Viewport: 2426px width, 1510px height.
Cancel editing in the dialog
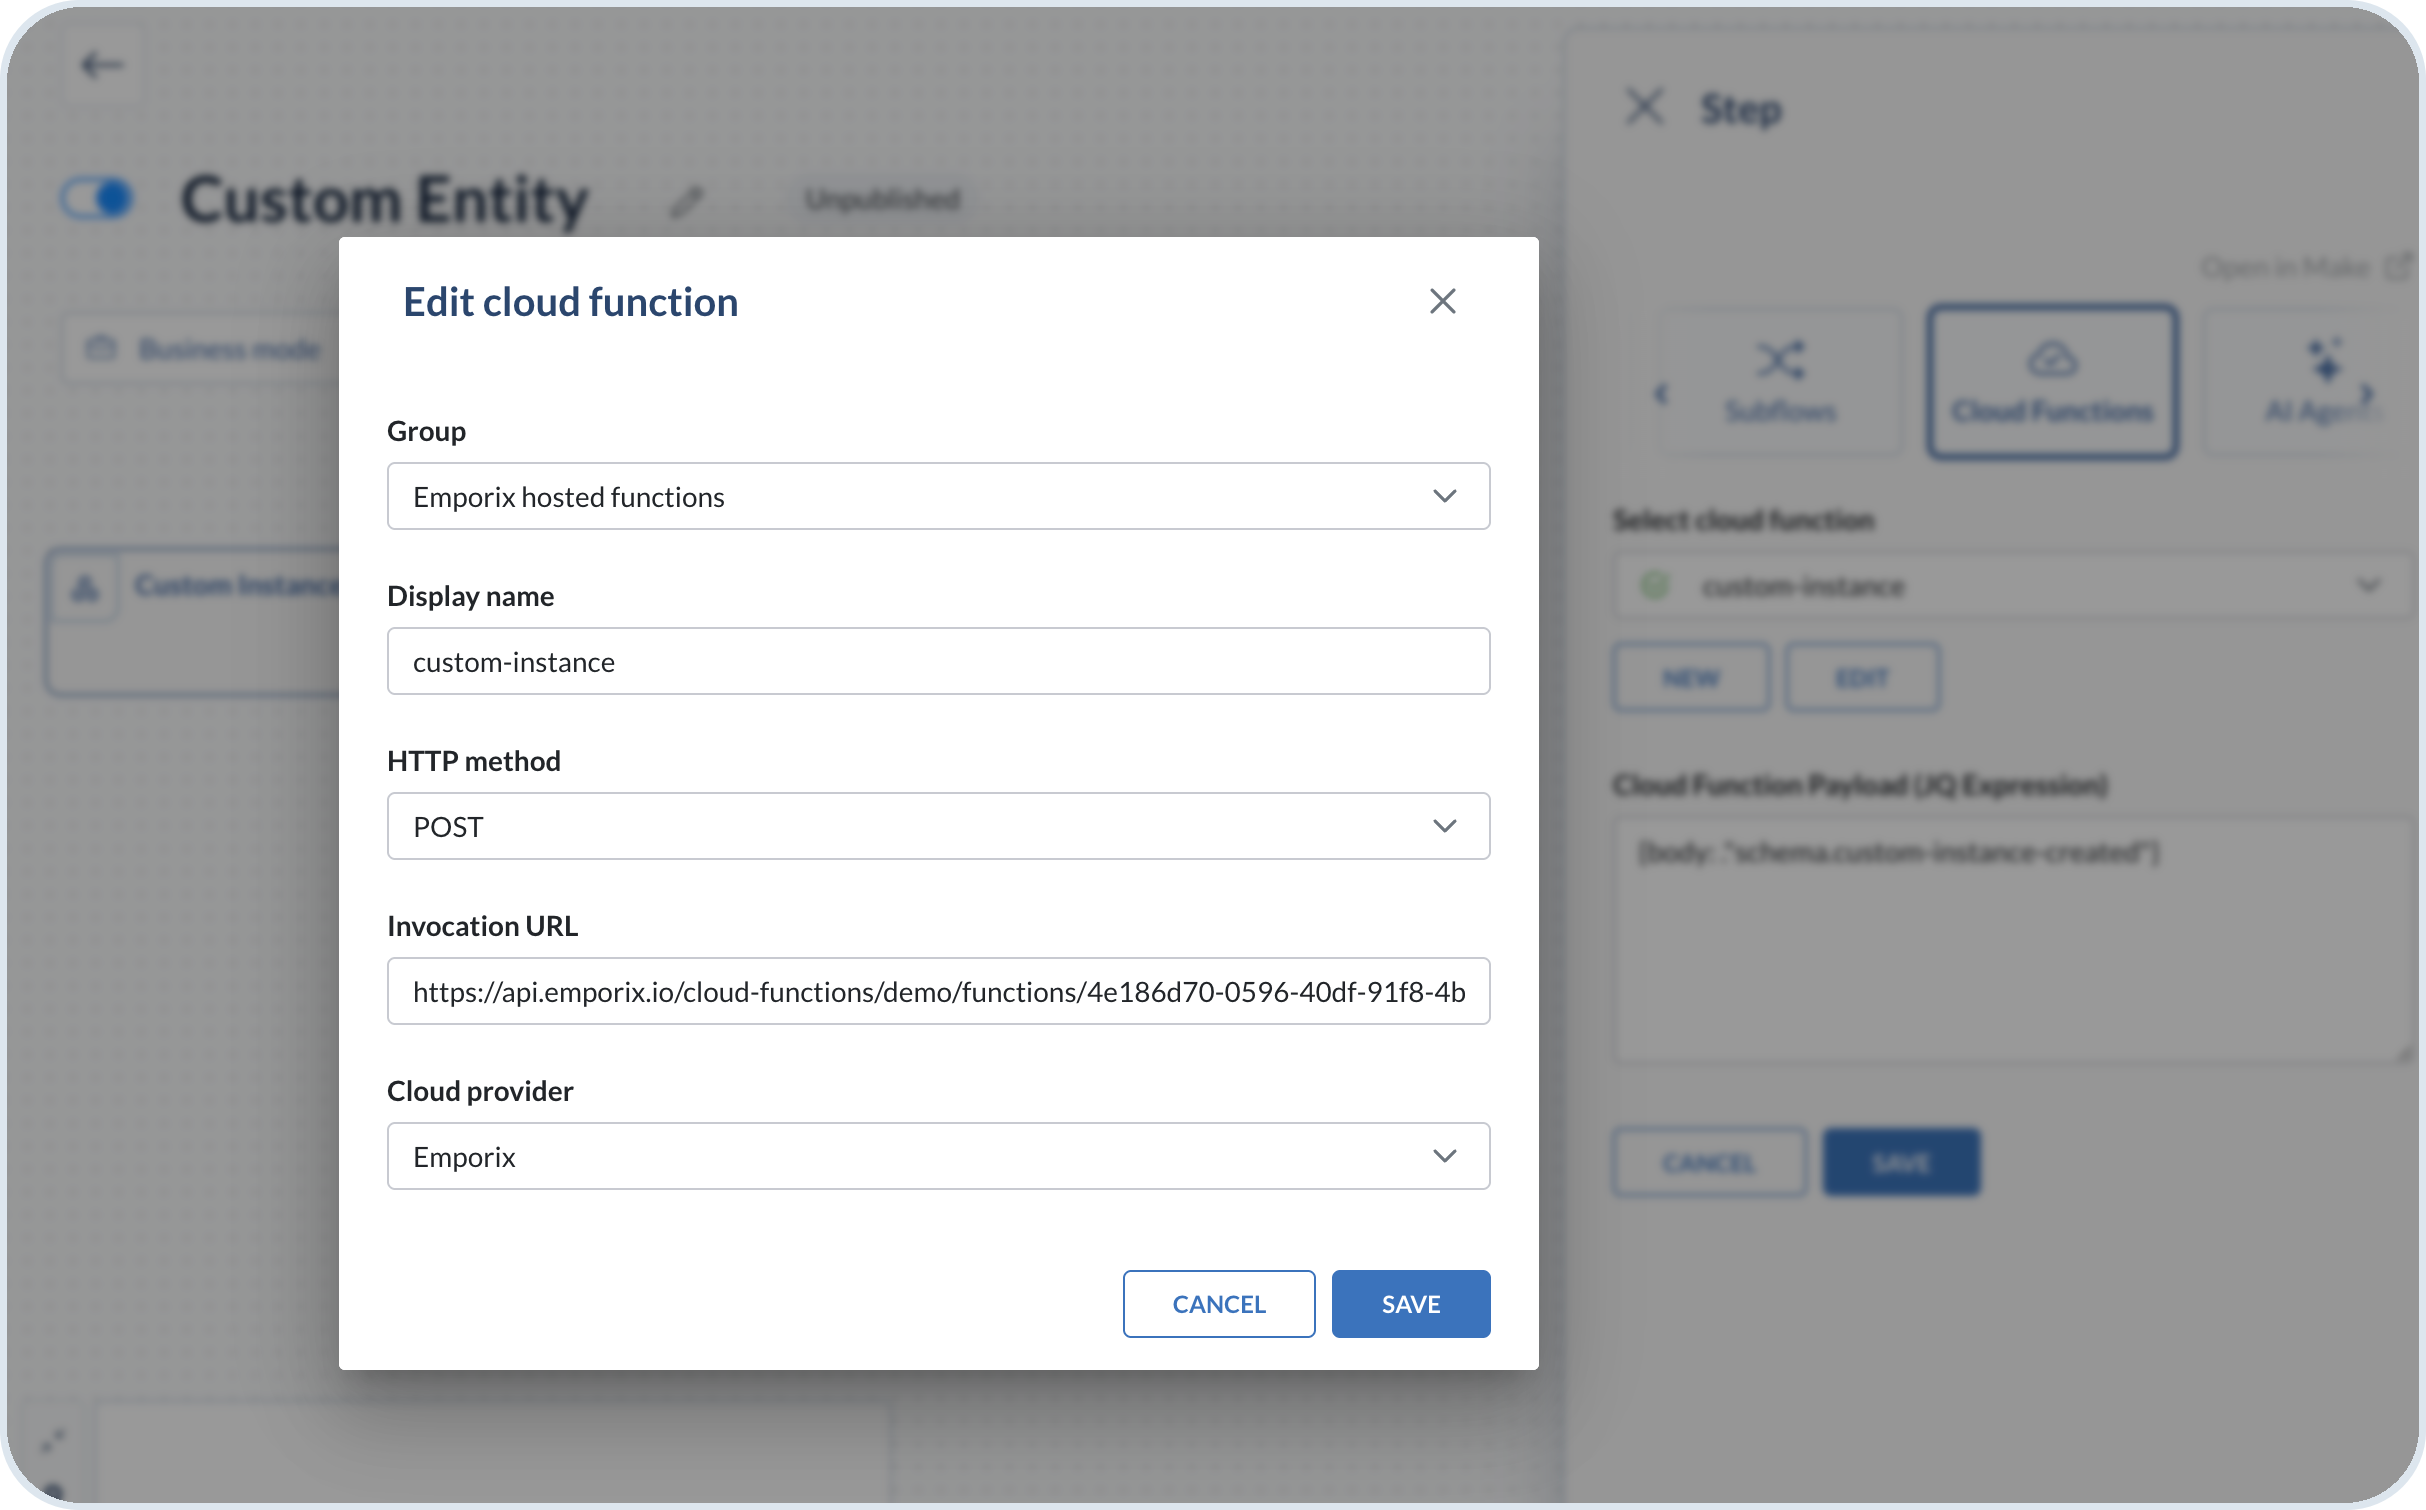[x=1219, y=1304]
